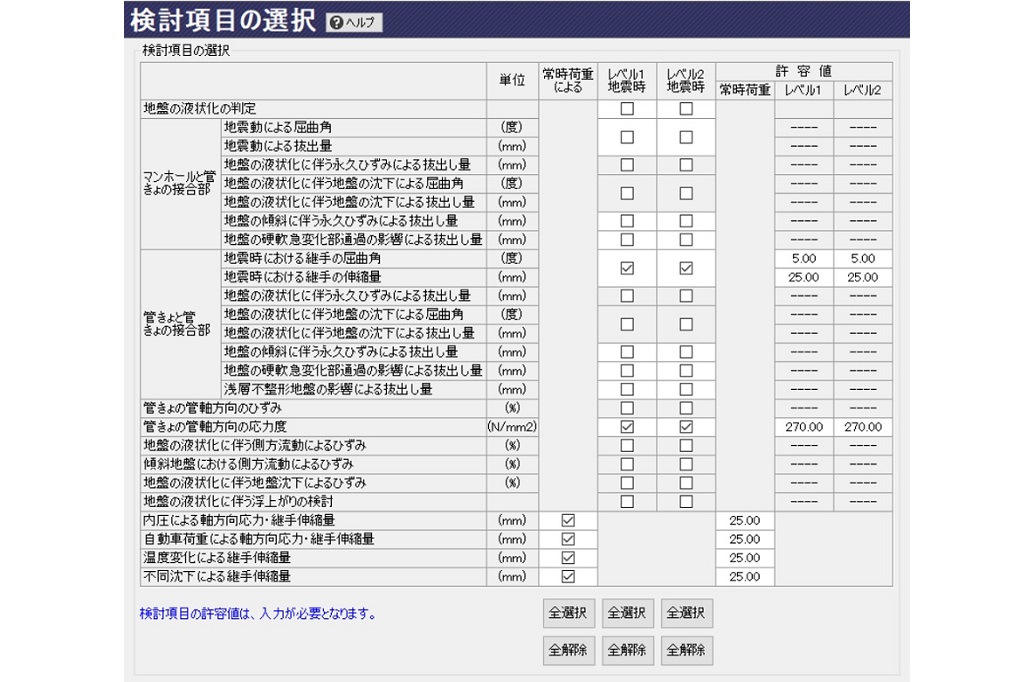Edit 常時荷重 allowable 25.00 for 温度変化 row
This screenshot has width=1024, height=682.
745,558
